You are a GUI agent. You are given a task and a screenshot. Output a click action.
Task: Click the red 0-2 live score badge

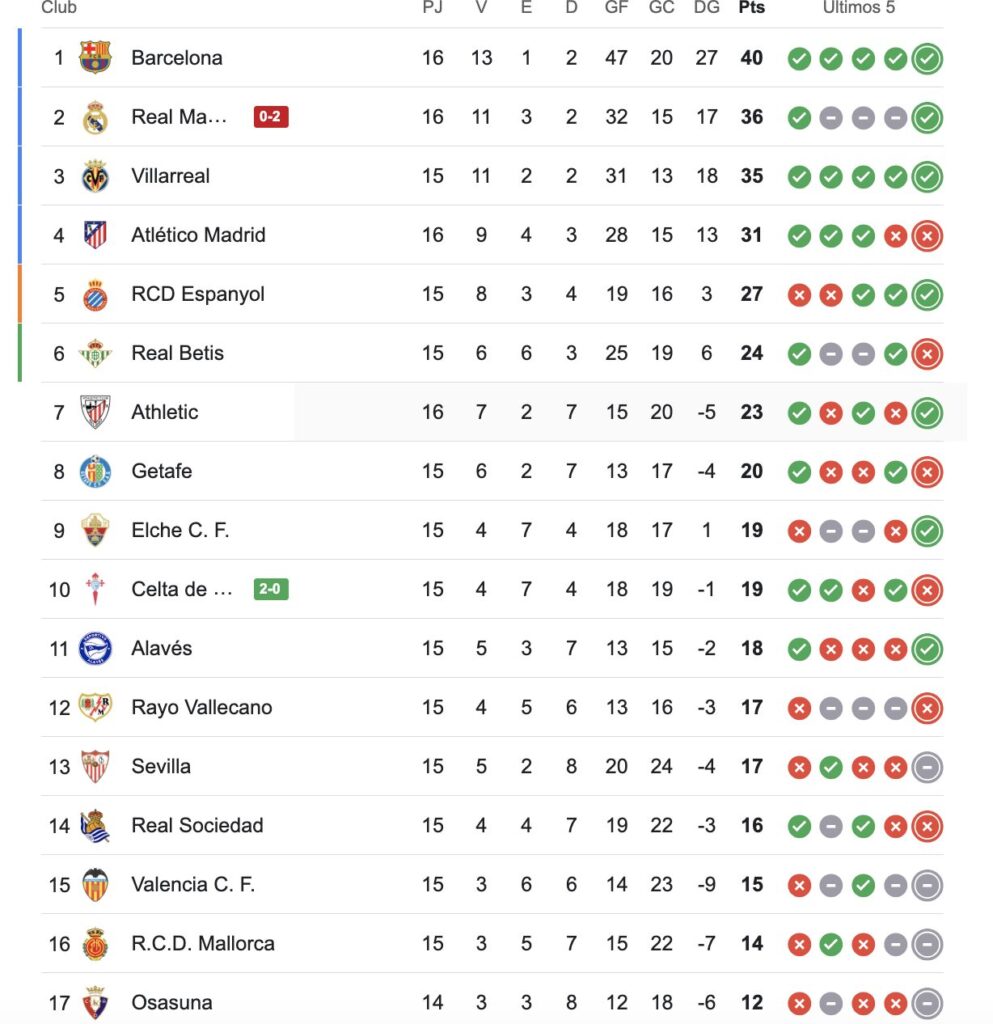[271, 117]
